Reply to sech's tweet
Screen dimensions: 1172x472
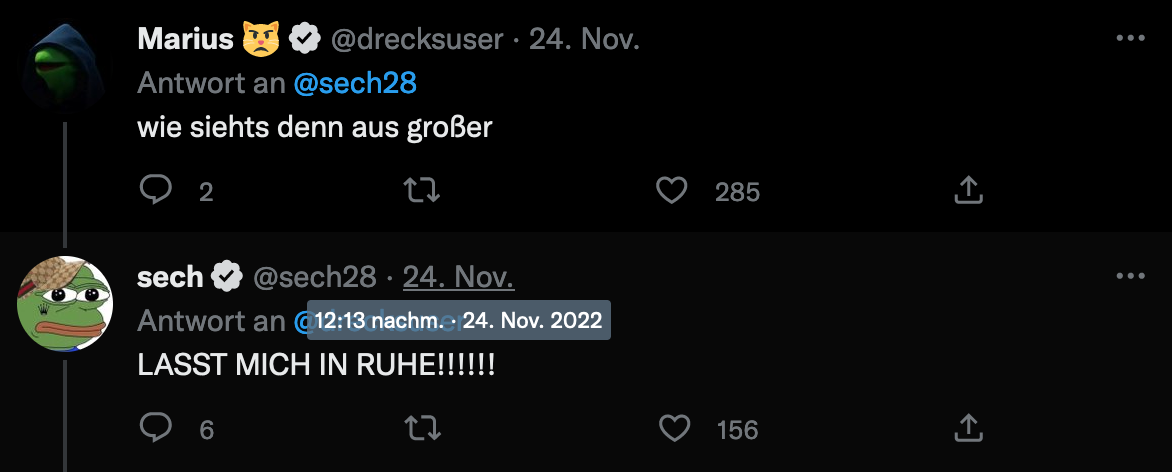[155, 428]
